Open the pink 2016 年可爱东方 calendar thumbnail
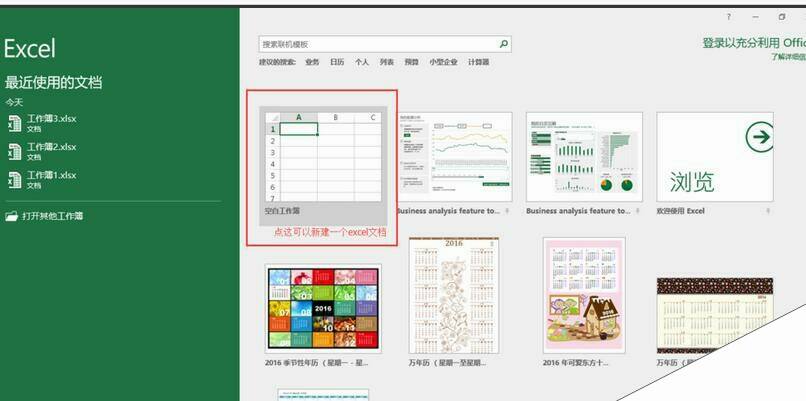806x401 pixels. (x=584, y=296)
